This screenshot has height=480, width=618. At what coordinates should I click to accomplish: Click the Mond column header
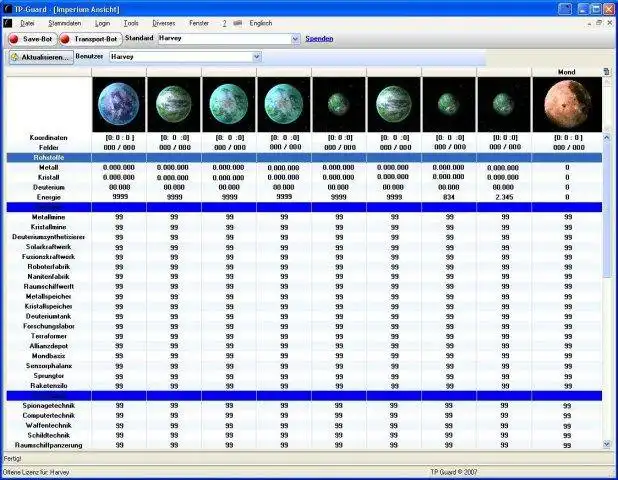[x=566, y=72]
